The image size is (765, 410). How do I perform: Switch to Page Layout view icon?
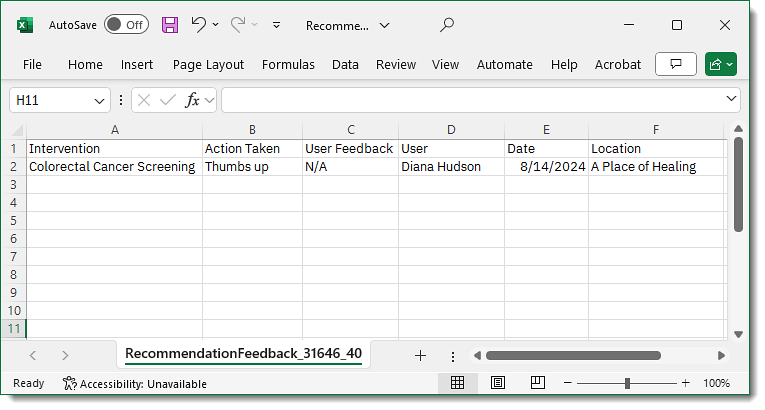[498, 383]
